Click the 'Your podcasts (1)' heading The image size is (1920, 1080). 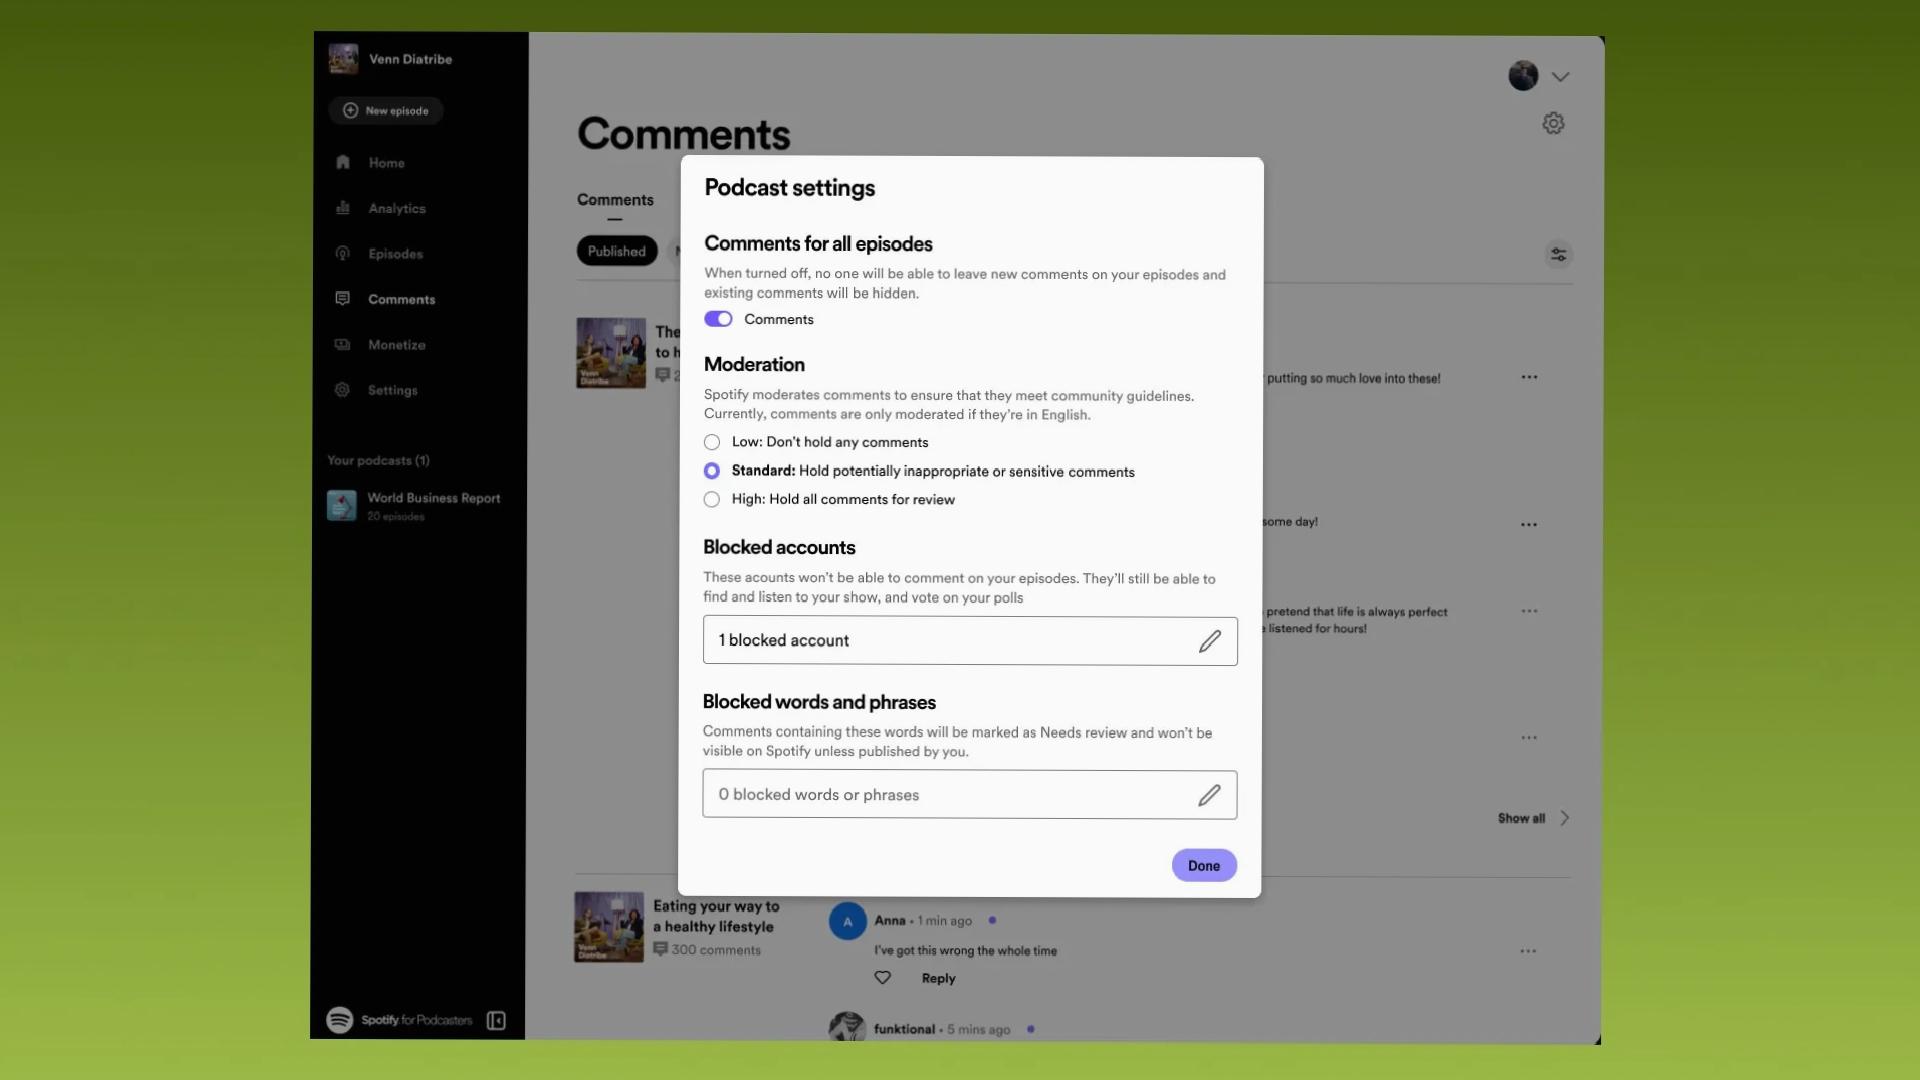(378, 460)
